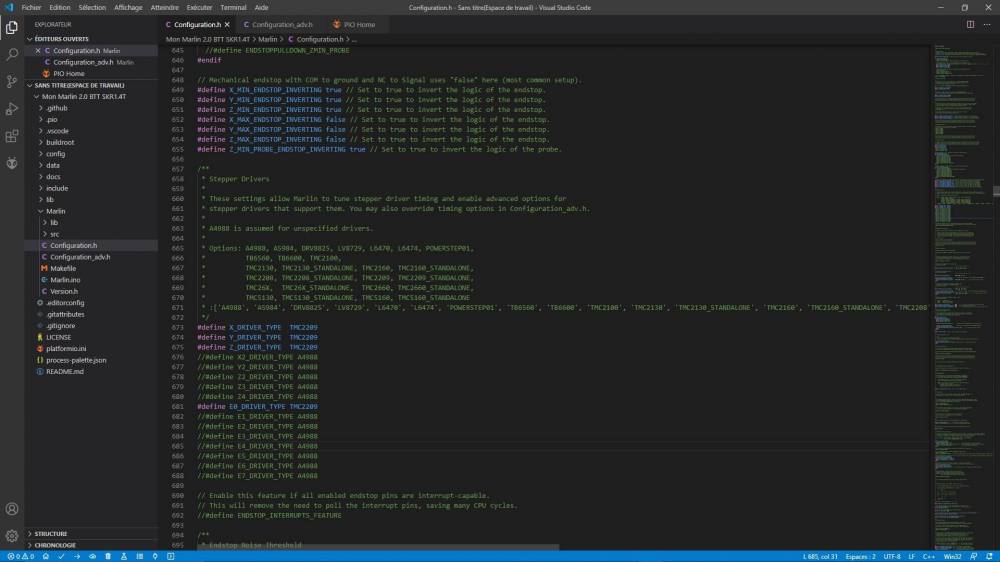Image resolution: width=1000 pixels, height=562 pixels.
Task: Open Version.h in the file tree
Action: (x=64, y=292)
